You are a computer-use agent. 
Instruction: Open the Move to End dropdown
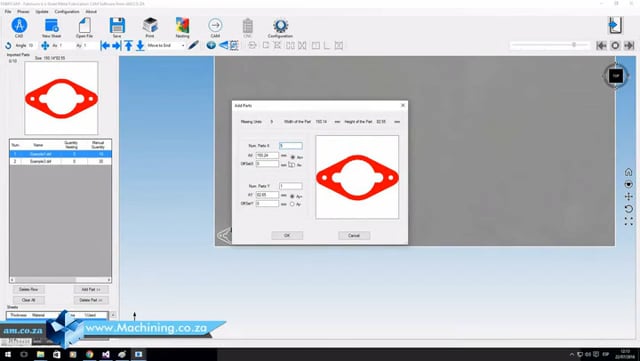coord(166,45)
